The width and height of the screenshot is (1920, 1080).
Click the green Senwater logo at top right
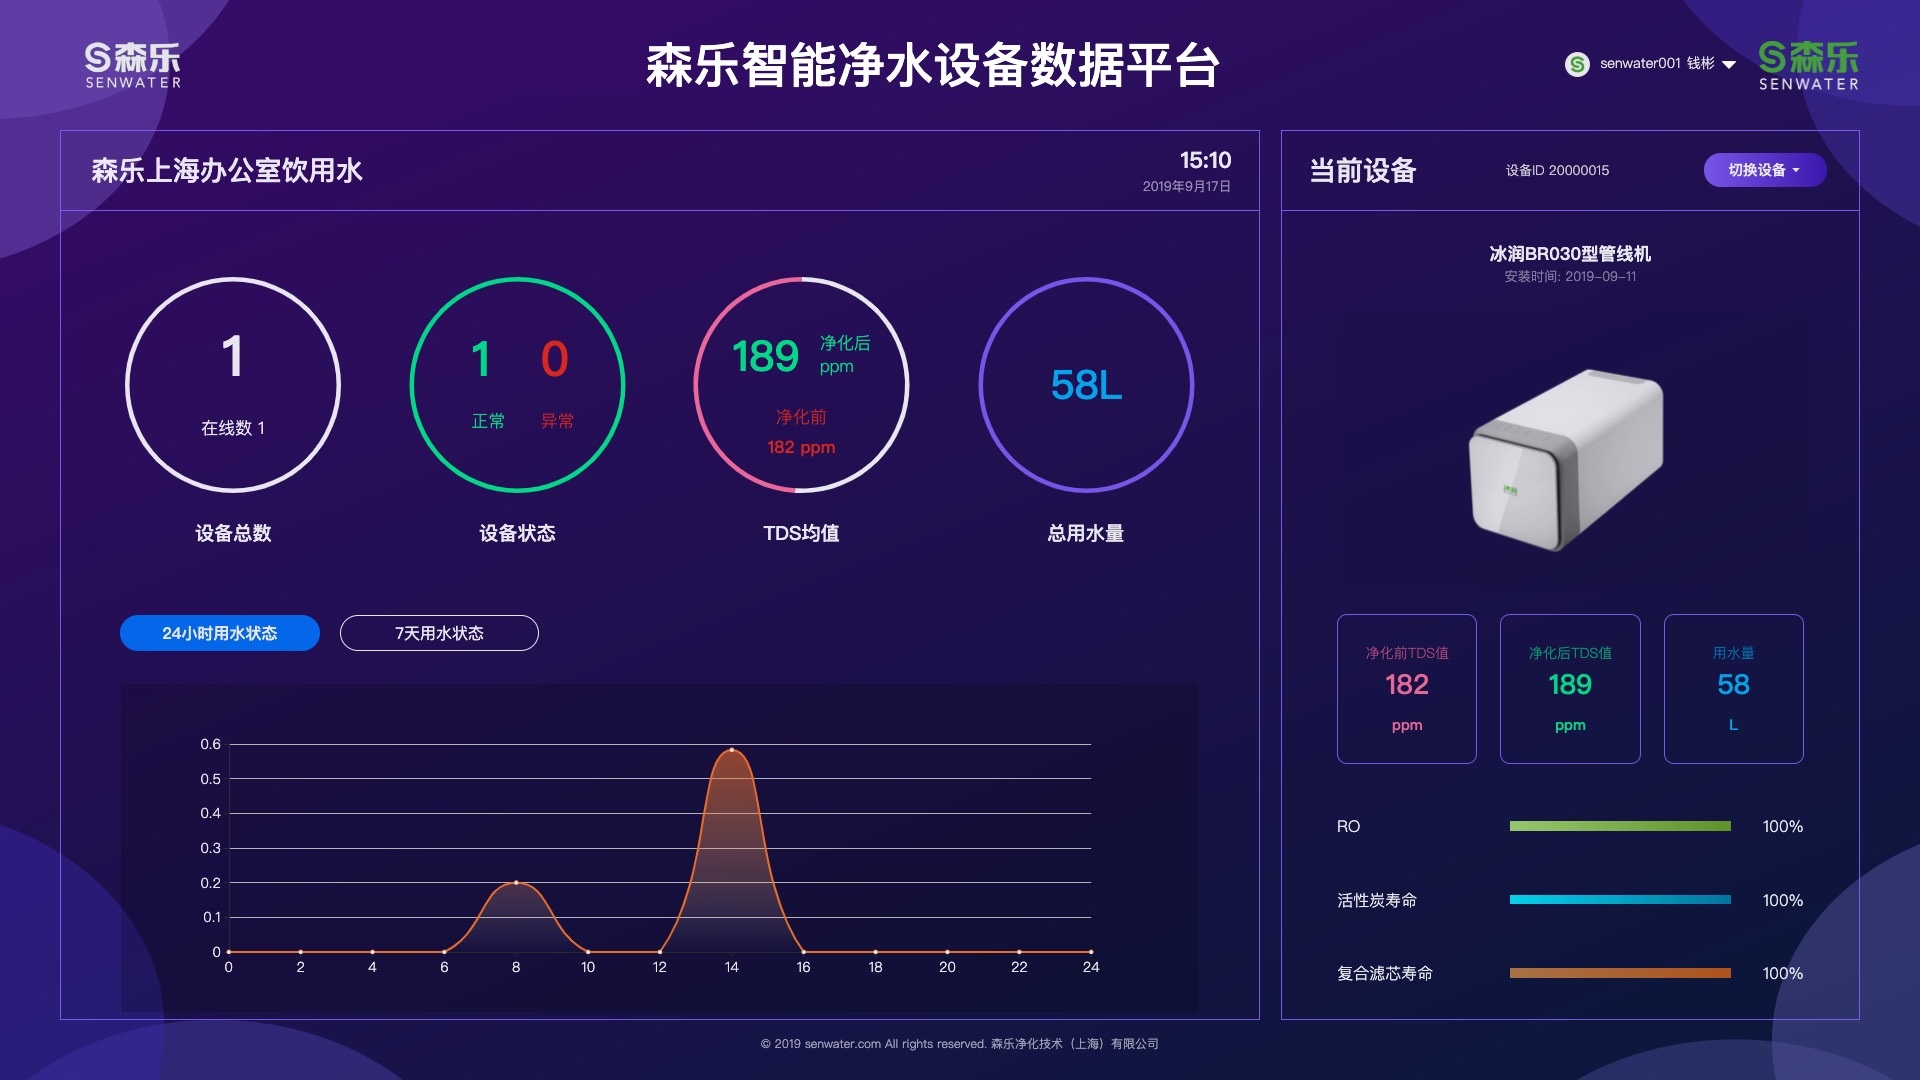coord(1809,66)
